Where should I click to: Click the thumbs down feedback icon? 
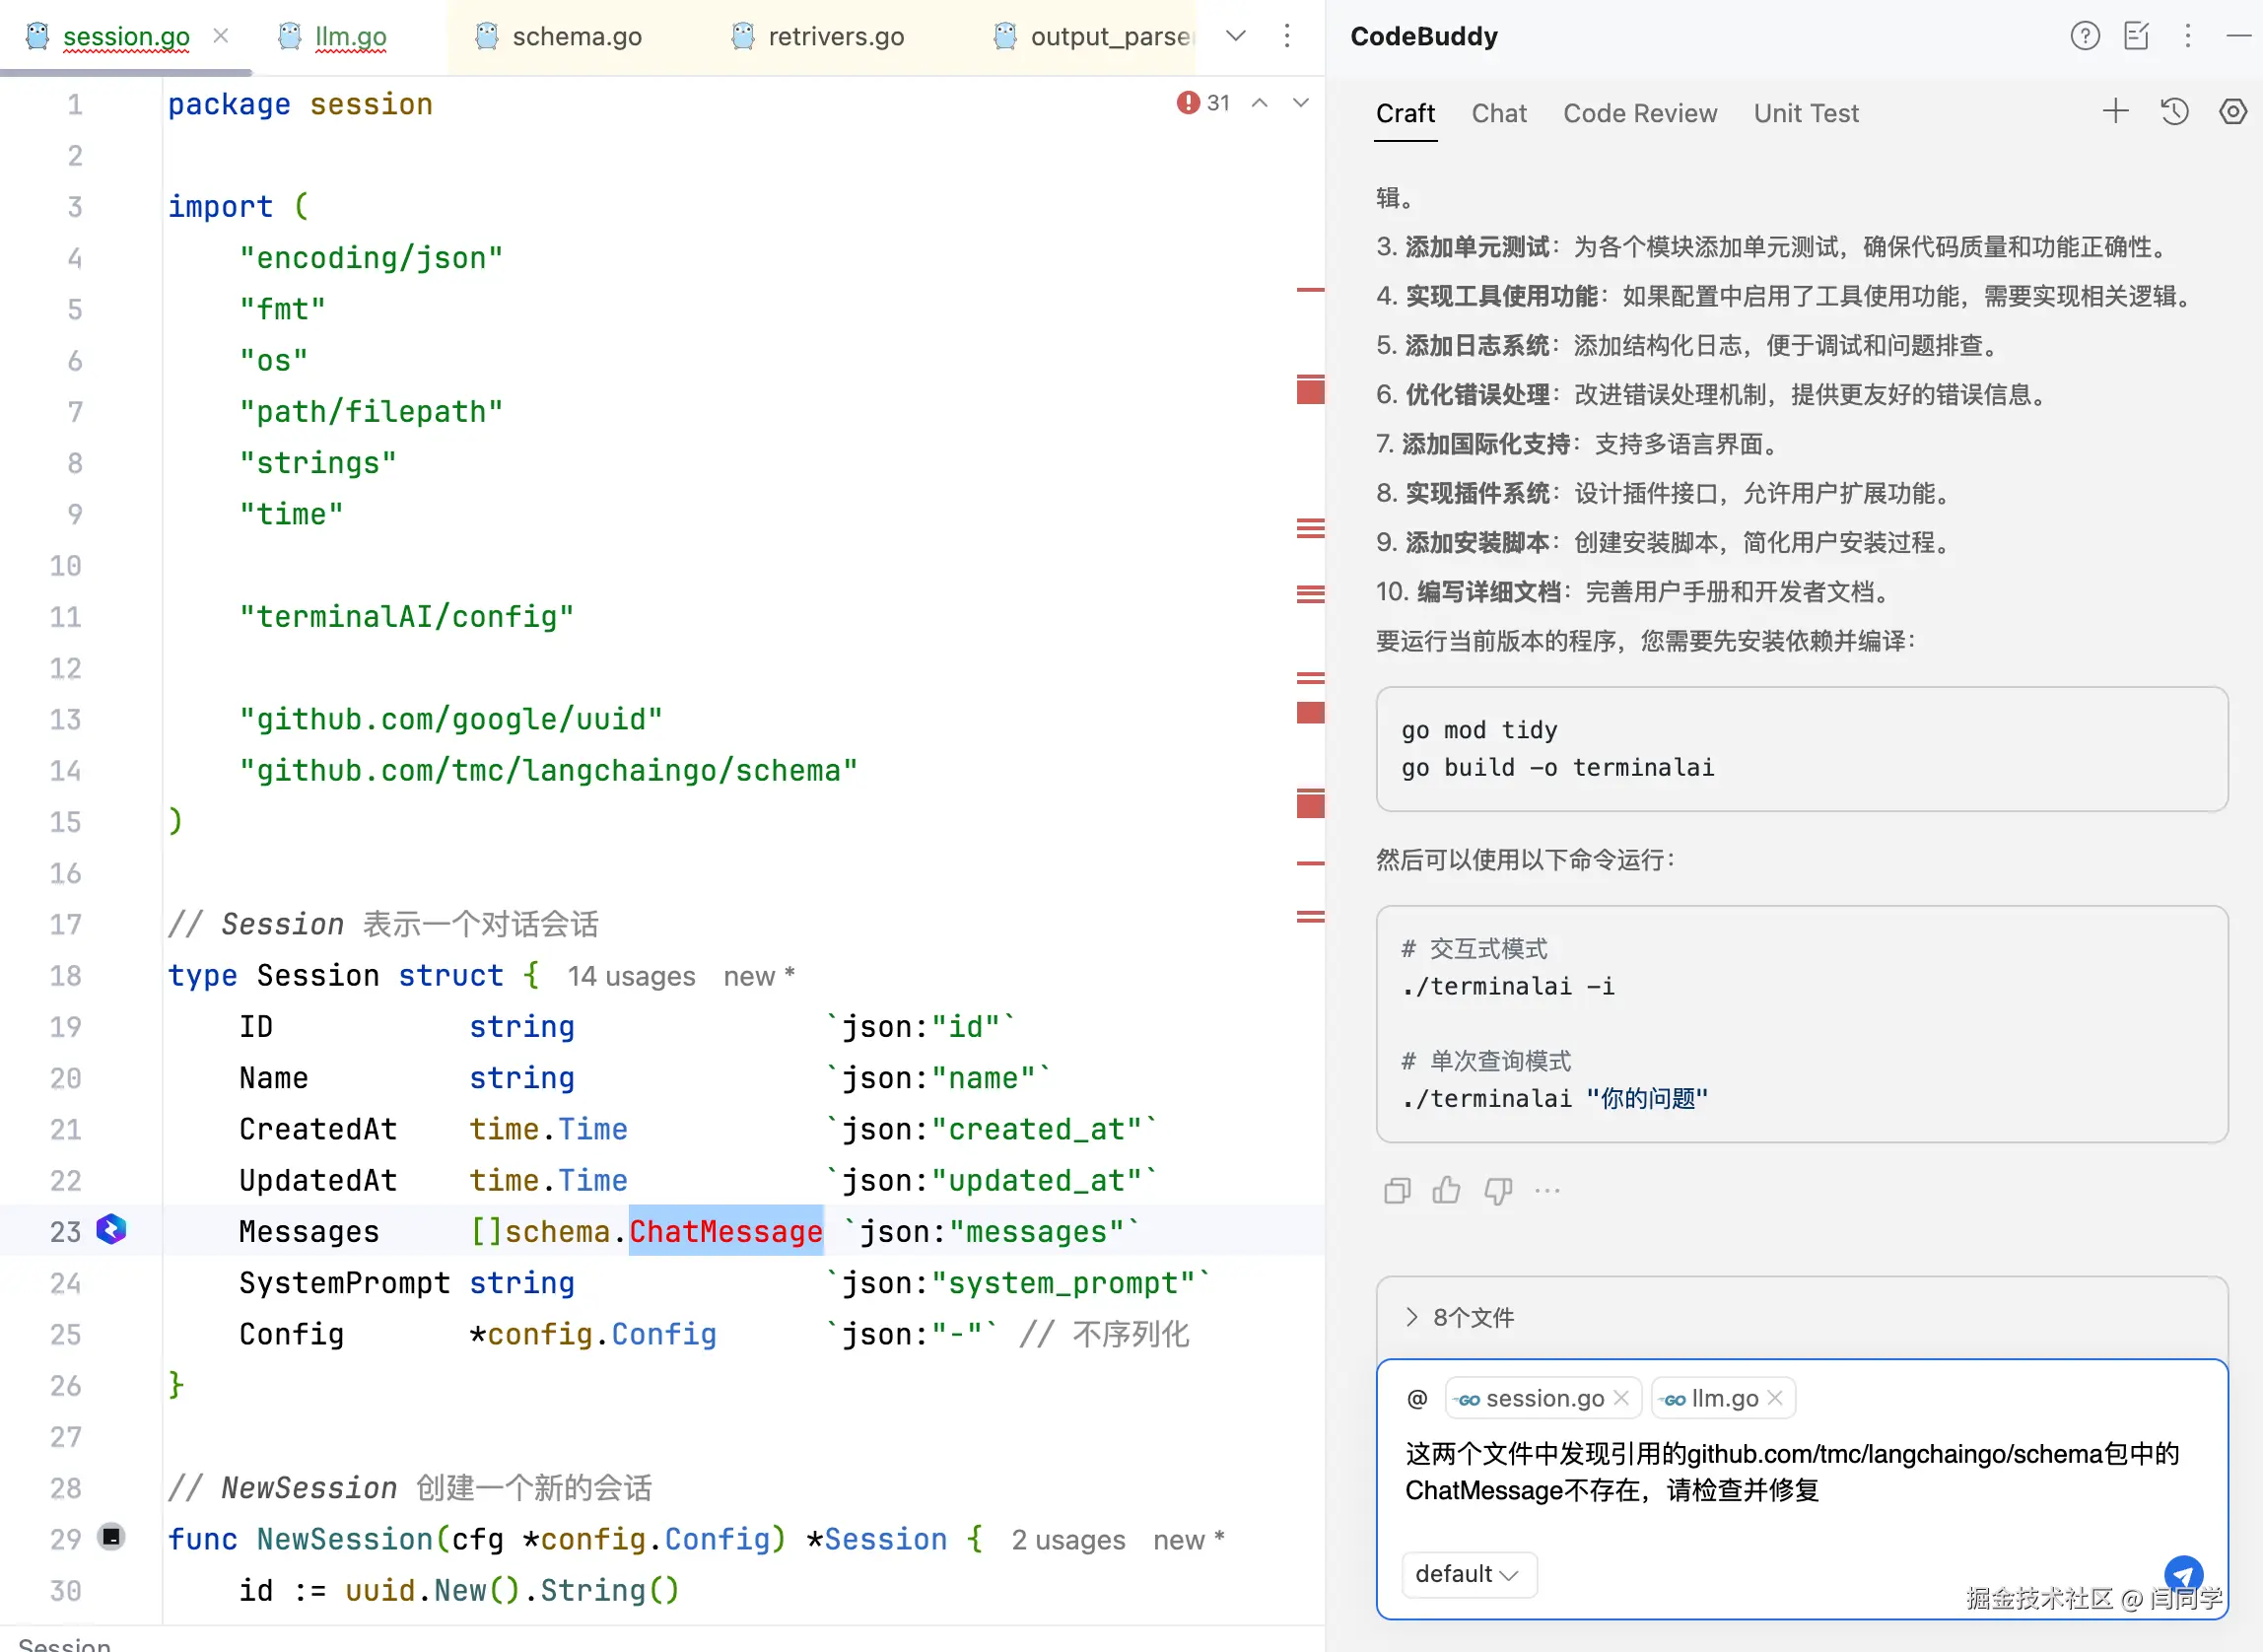click(1497, 1190)
